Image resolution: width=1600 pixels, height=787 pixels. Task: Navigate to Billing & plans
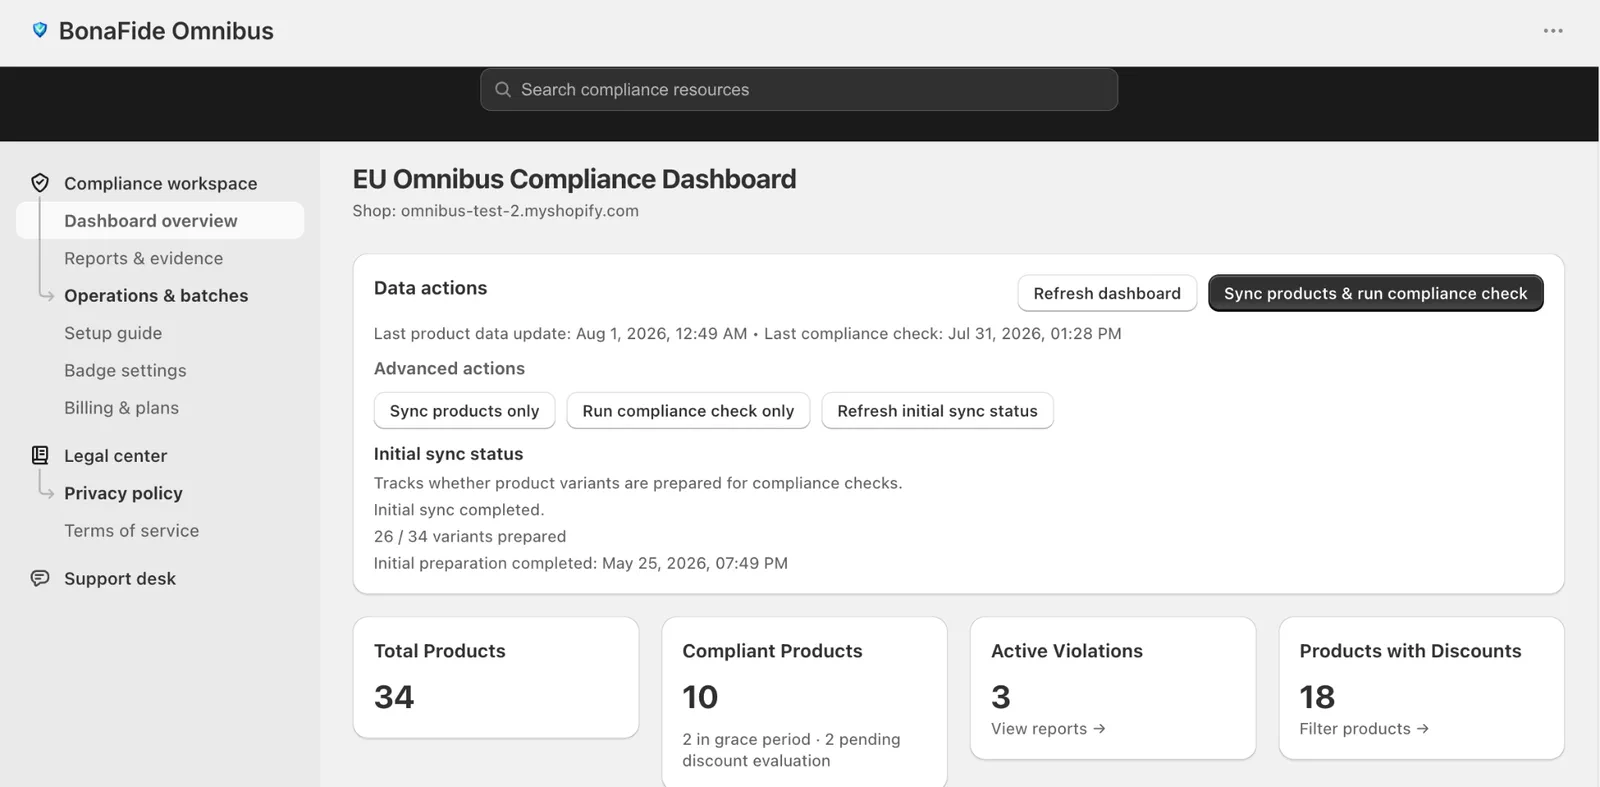[121, 408]
